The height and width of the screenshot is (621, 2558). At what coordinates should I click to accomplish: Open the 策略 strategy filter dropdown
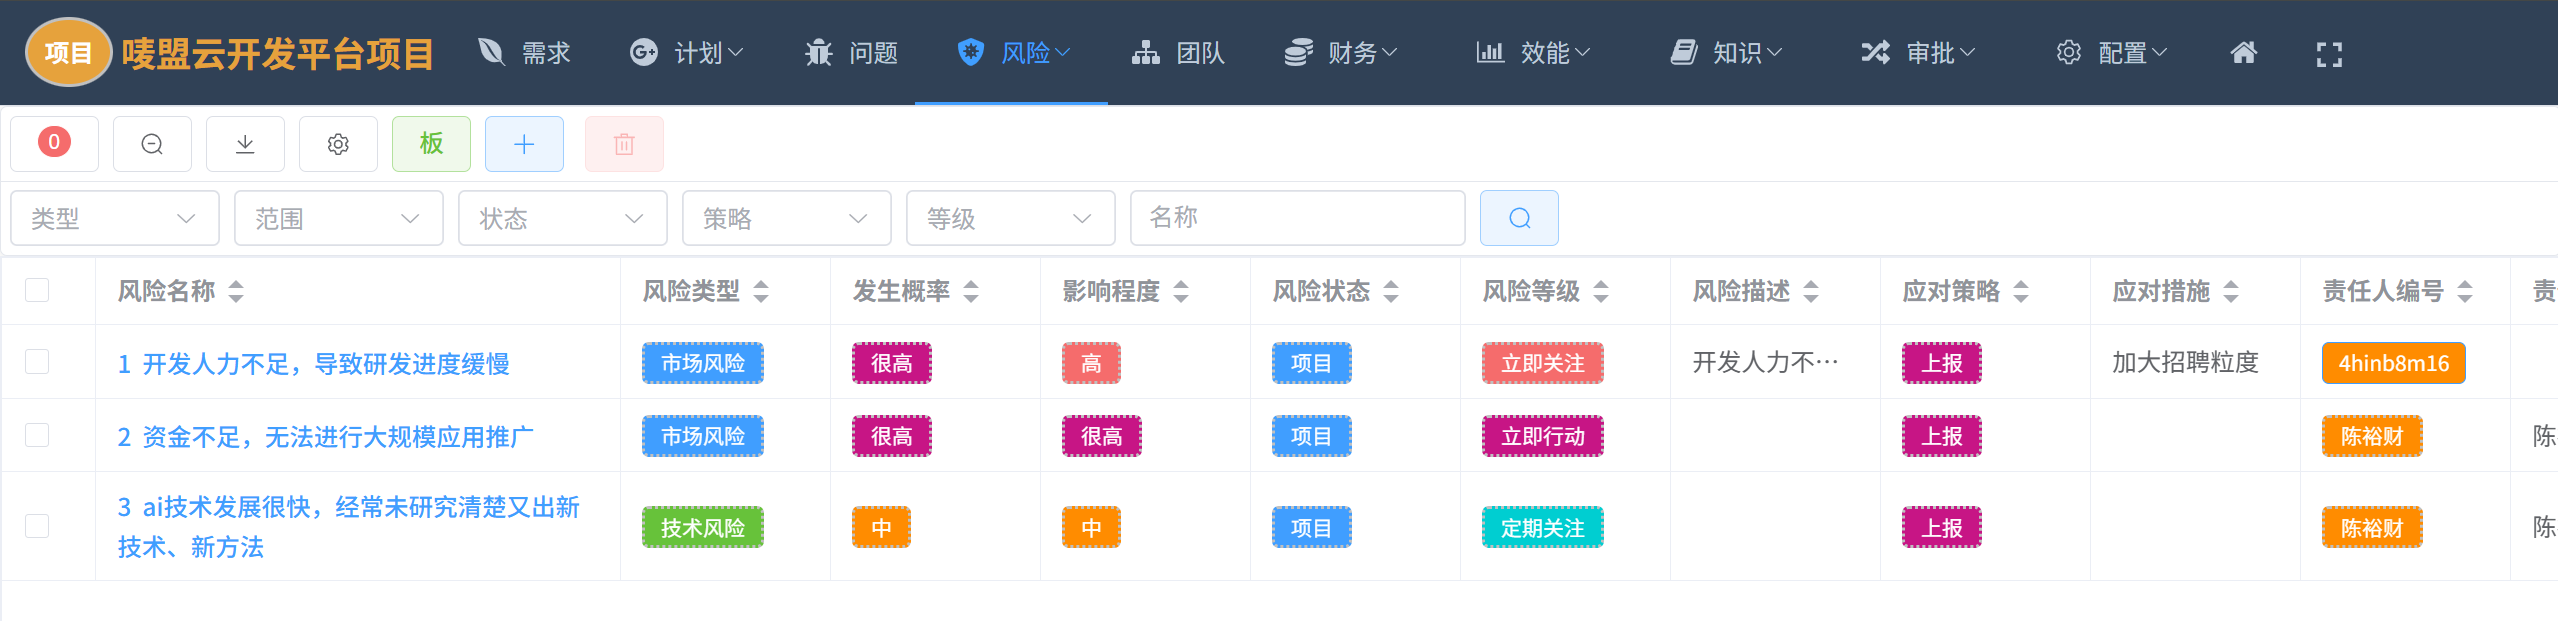[786, 218]
